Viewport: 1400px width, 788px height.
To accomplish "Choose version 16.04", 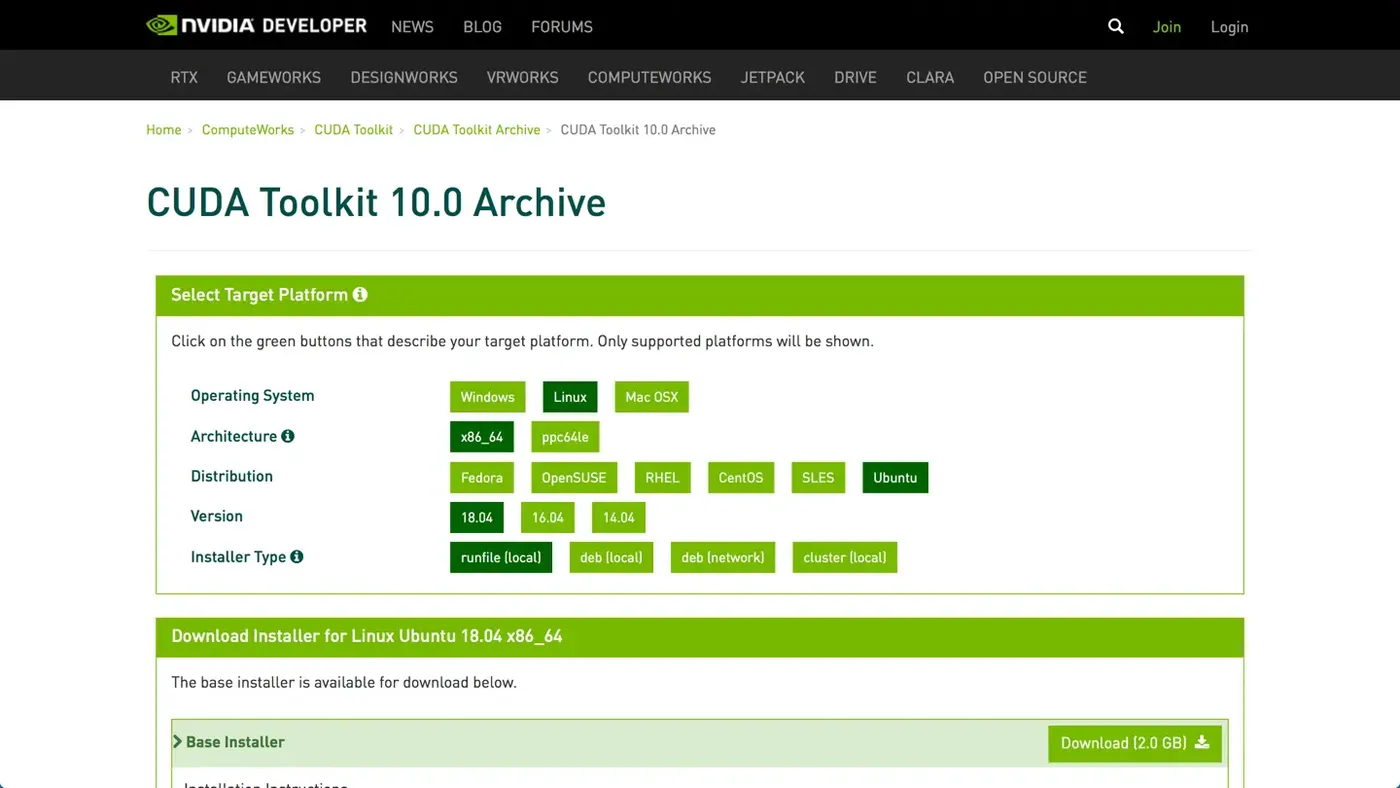I will (548, 517).
